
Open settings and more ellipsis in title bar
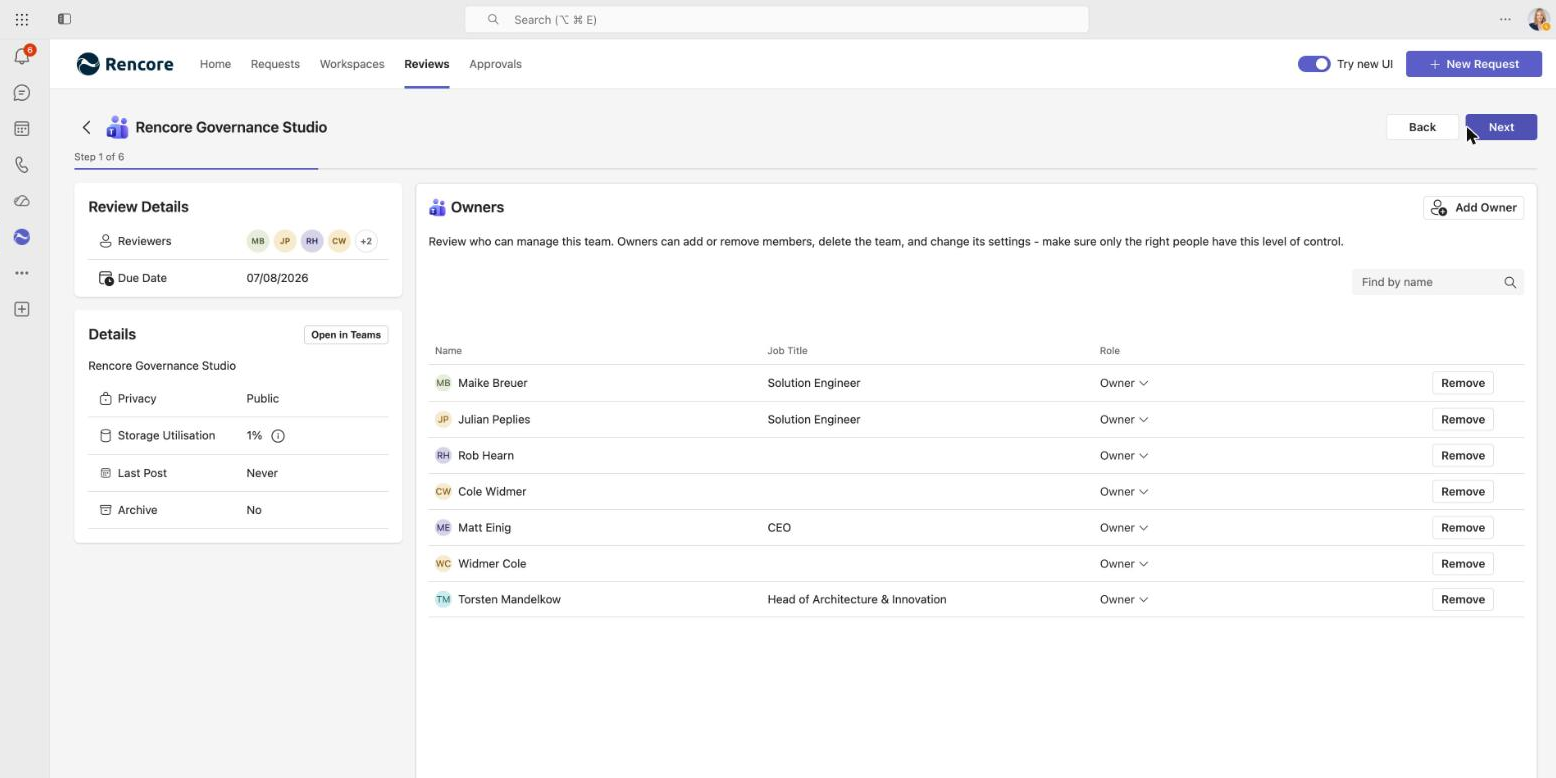click(1505, 19)
